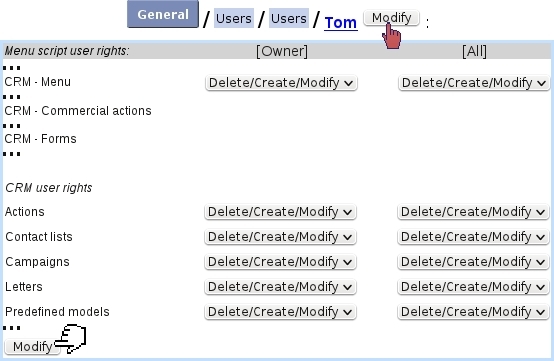Open the Owner rights dropdown for Contact lists
The height and width of the screenshot is (361, 554).
pos(280,237)
